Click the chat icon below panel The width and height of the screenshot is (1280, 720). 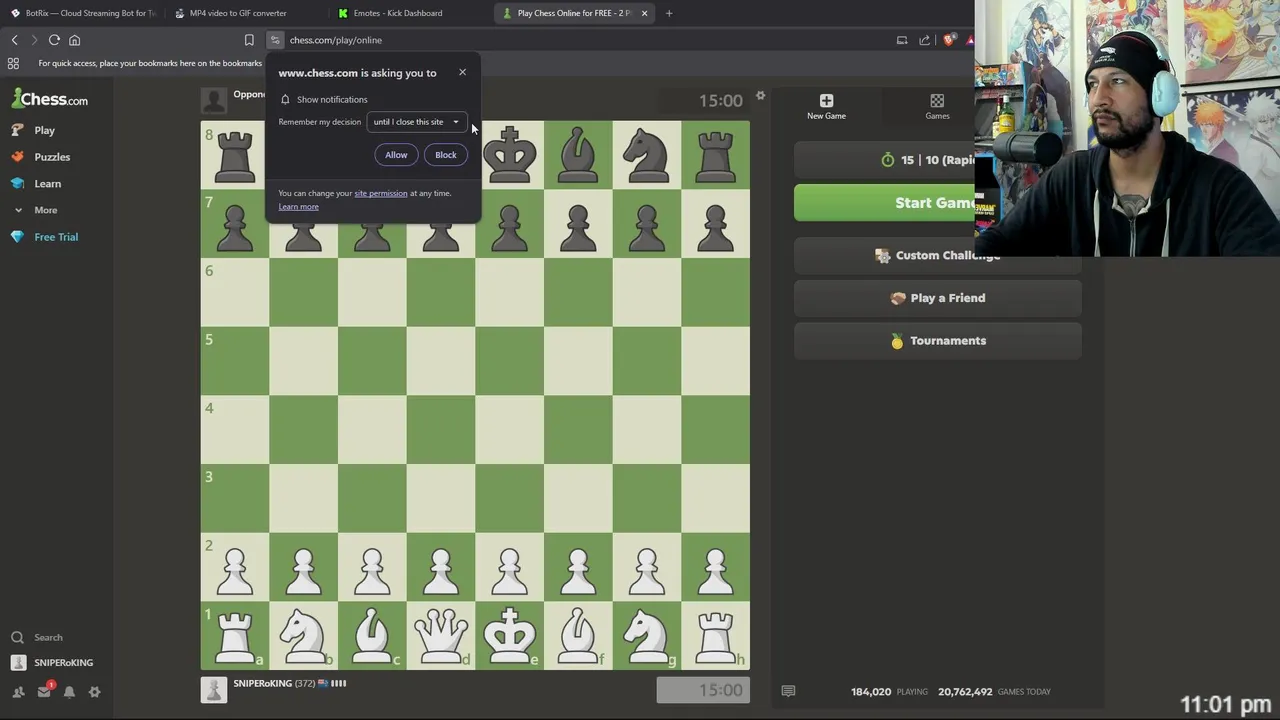point(788,691)
